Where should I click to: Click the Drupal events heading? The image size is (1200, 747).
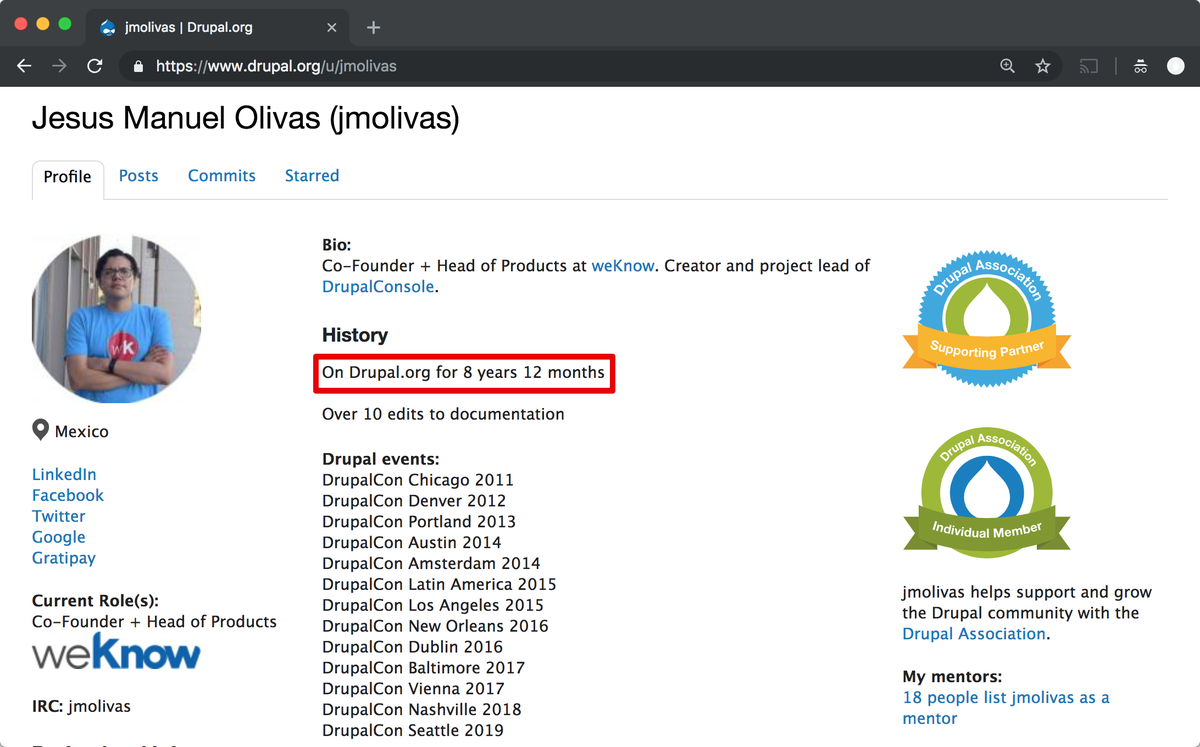tap(381, 459)
